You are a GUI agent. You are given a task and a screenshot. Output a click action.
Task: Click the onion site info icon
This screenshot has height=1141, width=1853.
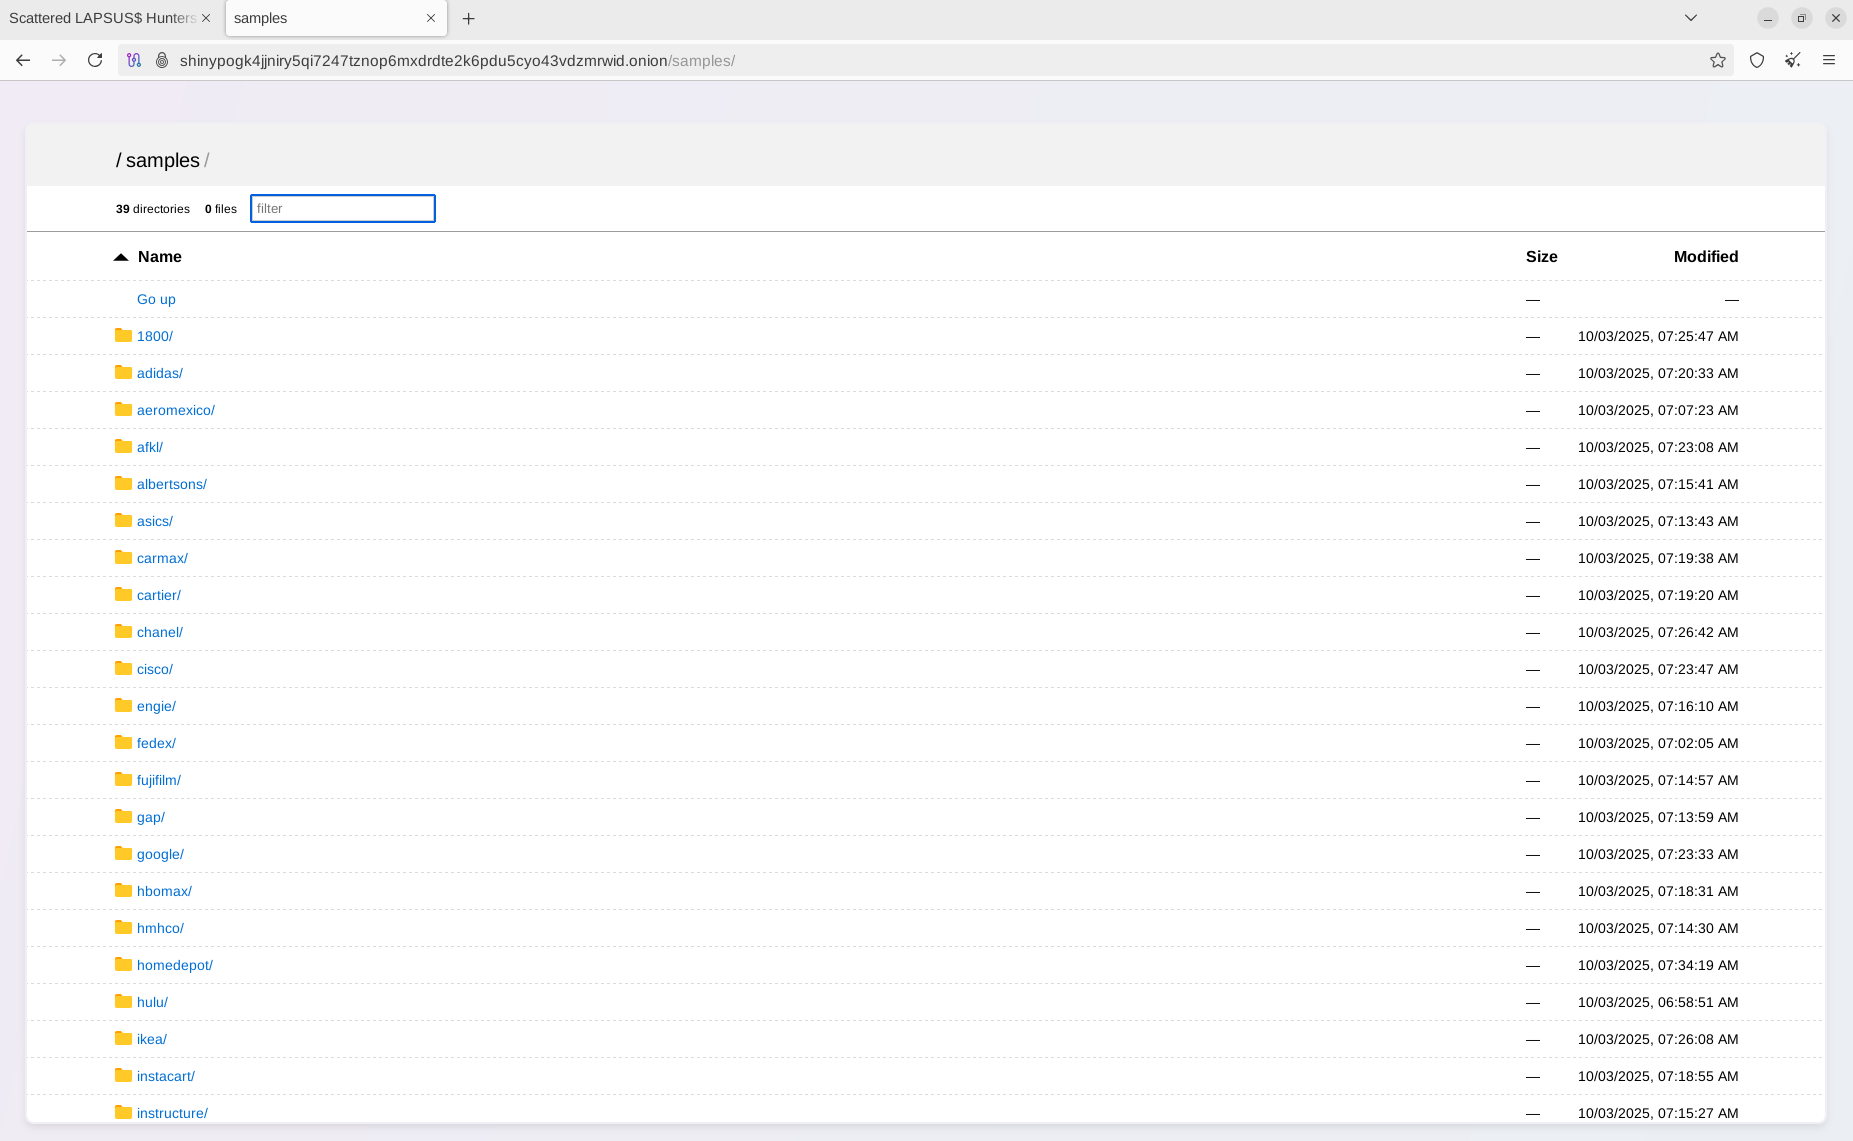[162, 60]
